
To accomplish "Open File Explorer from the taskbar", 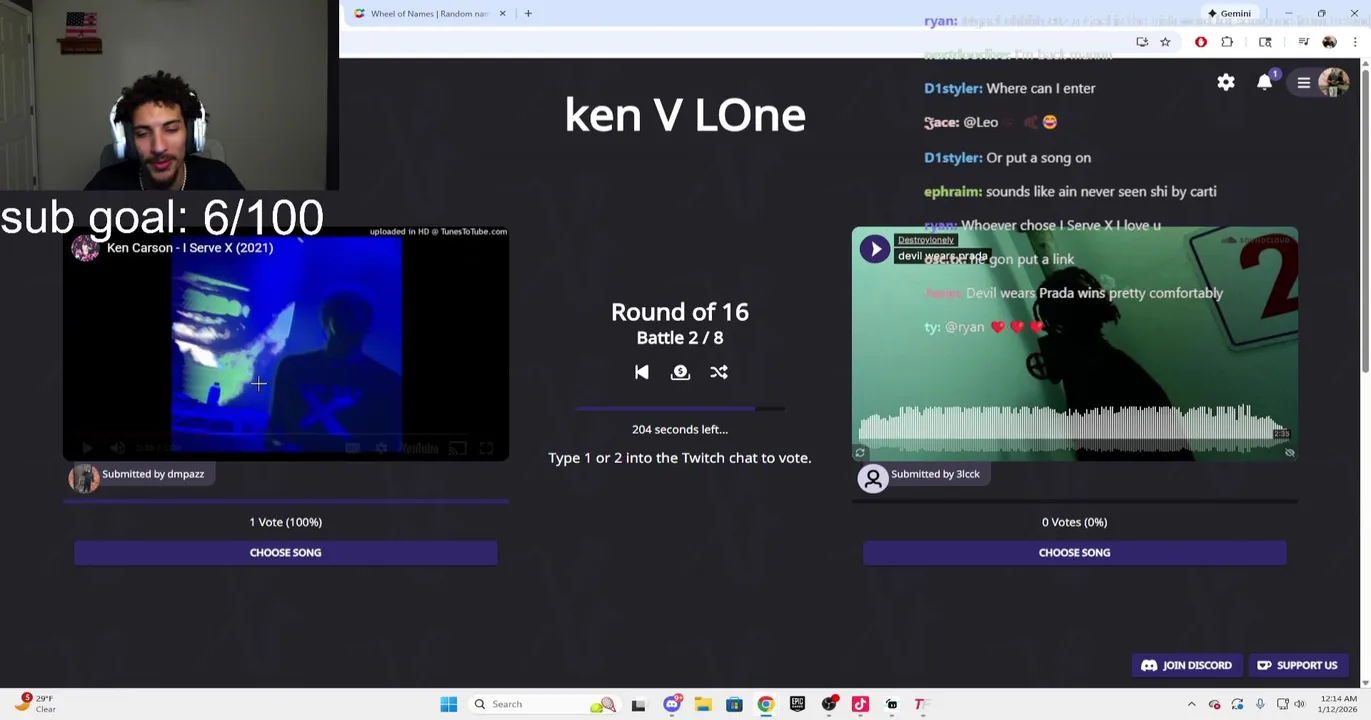I will (x=703, y=704).
